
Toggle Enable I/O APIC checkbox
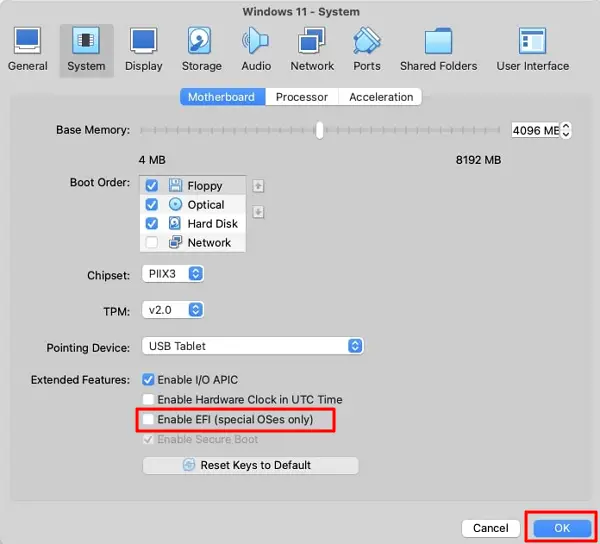[x=148, y=379]
